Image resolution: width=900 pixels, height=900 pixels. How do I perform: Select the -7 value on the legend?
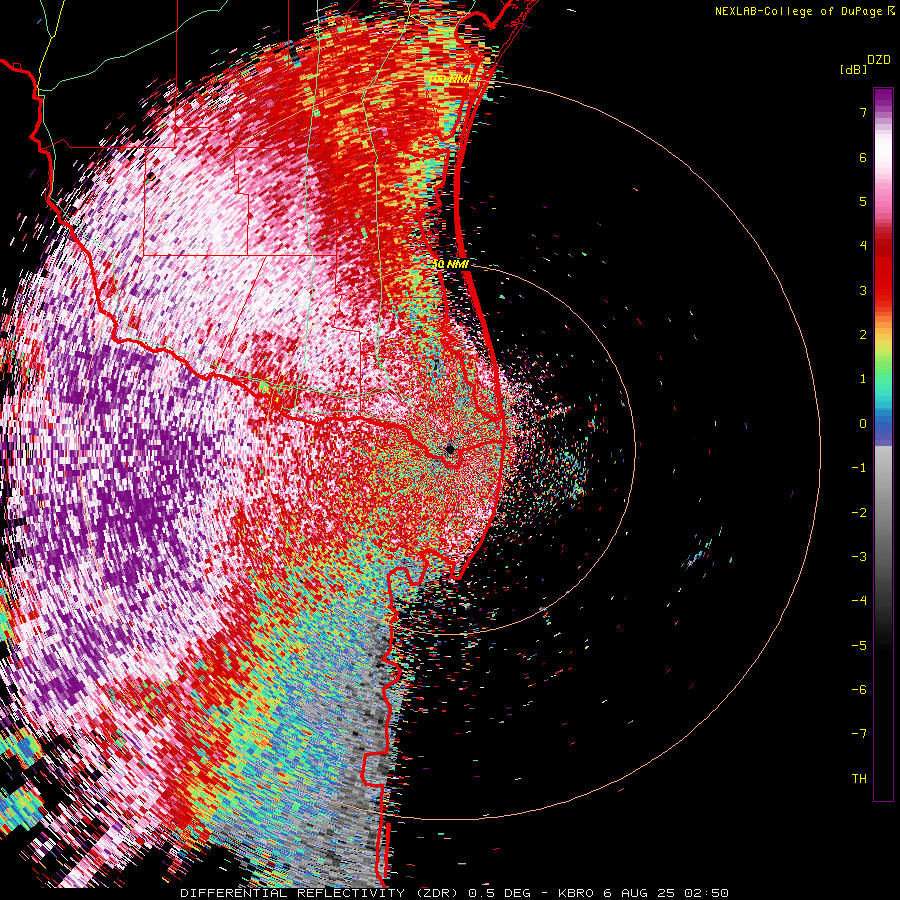click(x=859, y=734)
